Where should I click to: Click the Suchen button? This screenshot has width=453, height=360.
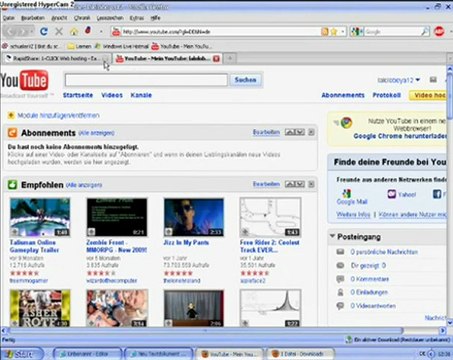click(245, 80)
